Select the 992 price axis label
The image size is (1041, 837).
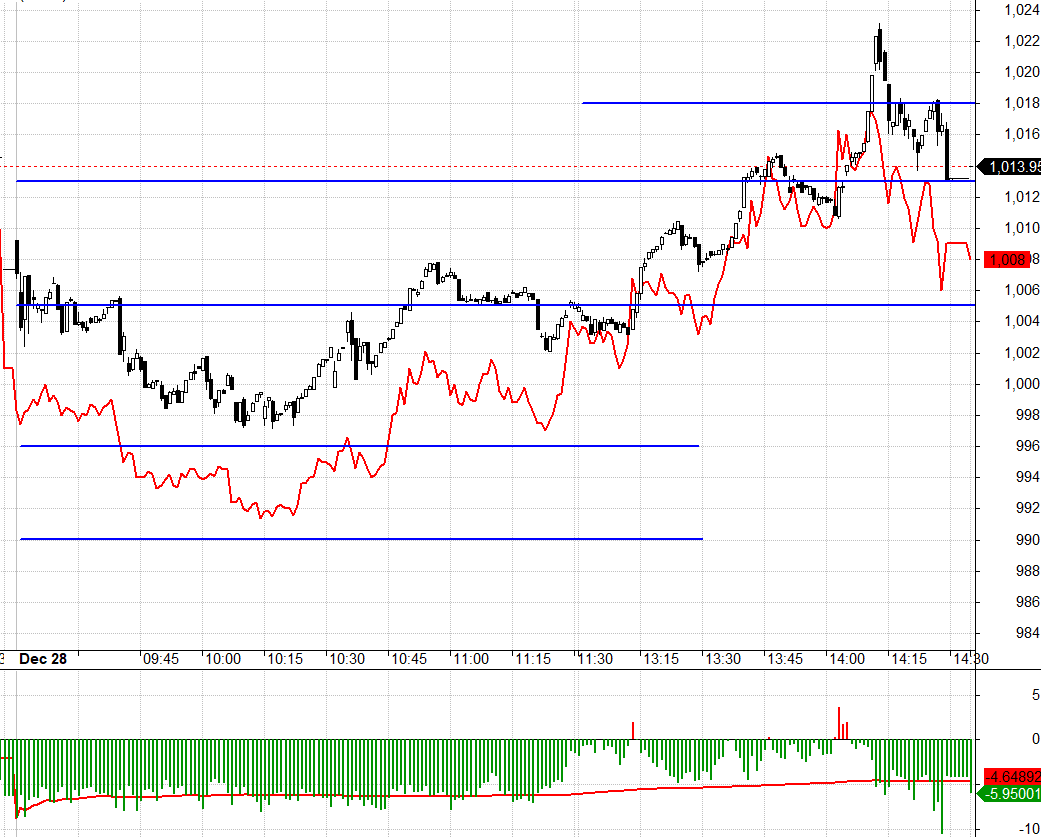(1028, 508)
